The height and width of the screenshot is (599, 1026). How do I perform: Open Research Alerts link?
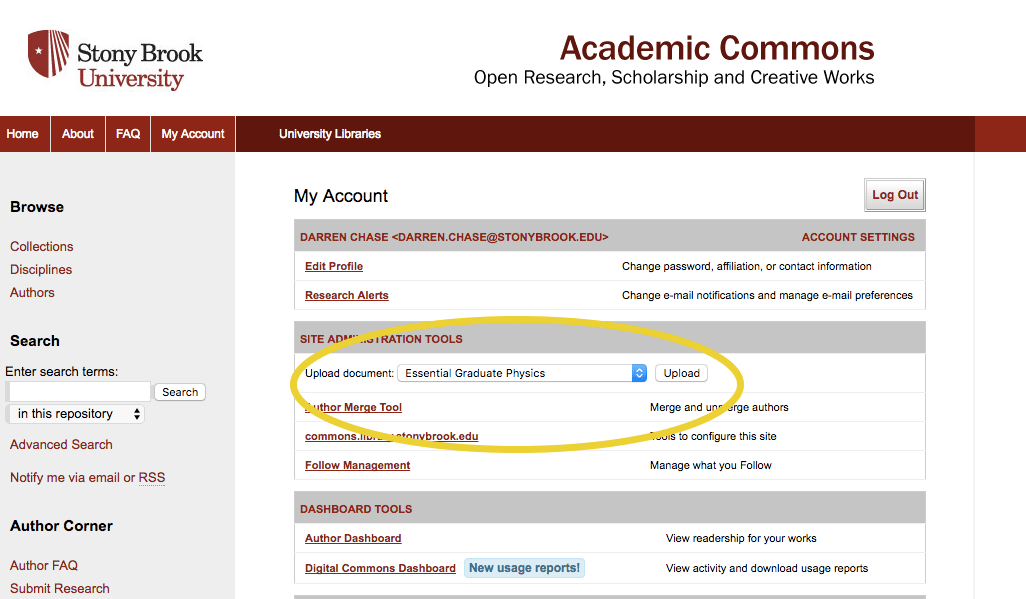[x=347, y=295]
